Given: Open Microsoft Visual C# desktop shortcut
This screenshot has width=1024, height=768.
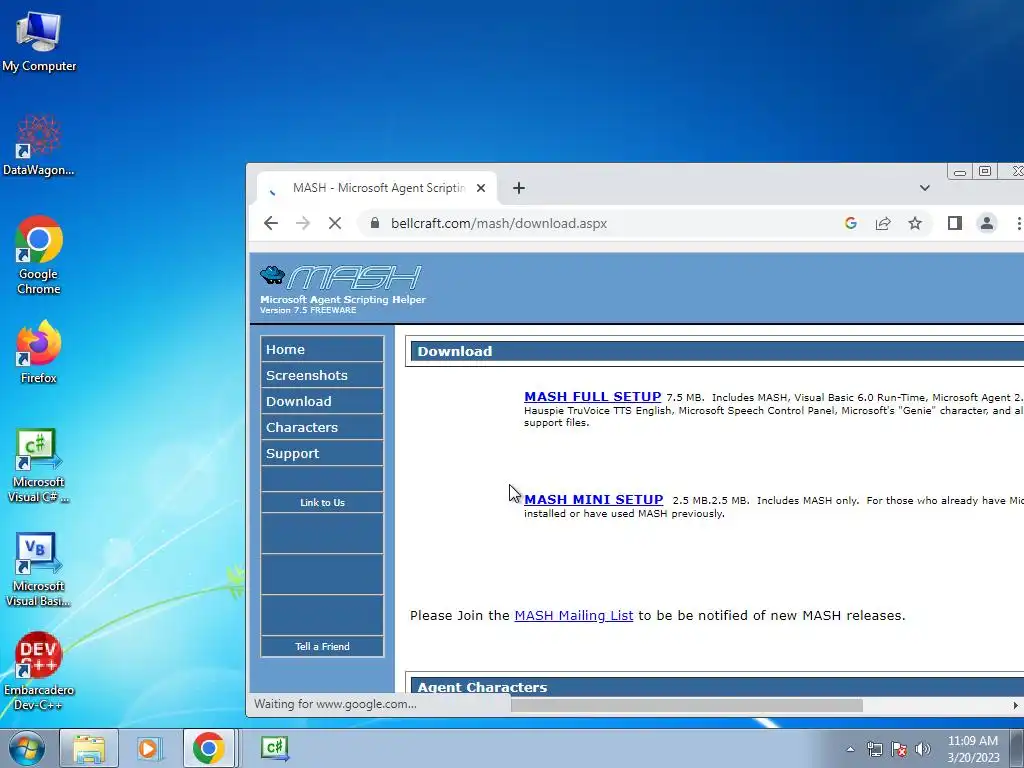Looking at the screenshot, I should [39, 466].
